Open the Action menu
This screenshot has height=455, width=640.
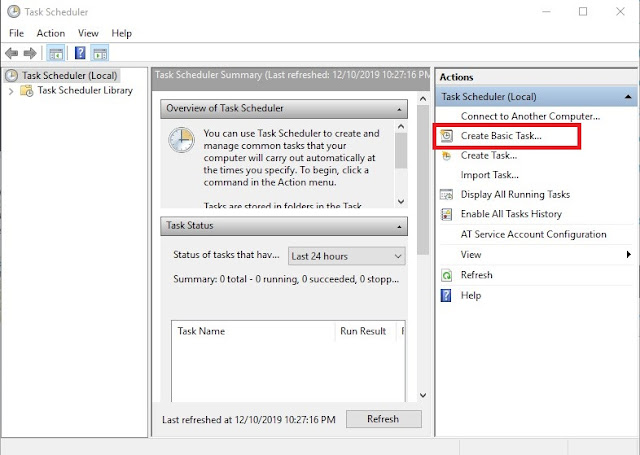(x=51, y=33)
